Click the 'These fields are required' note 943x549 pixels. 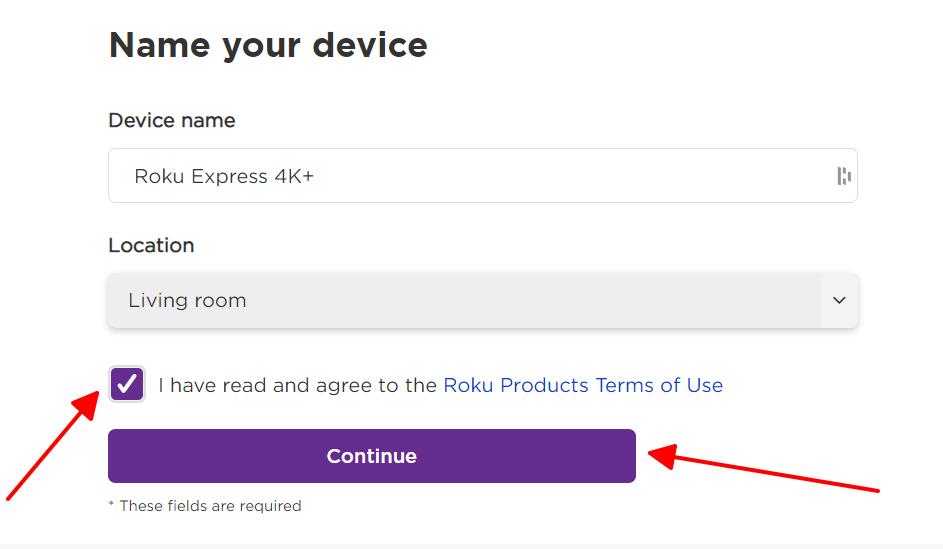point(204,506)
